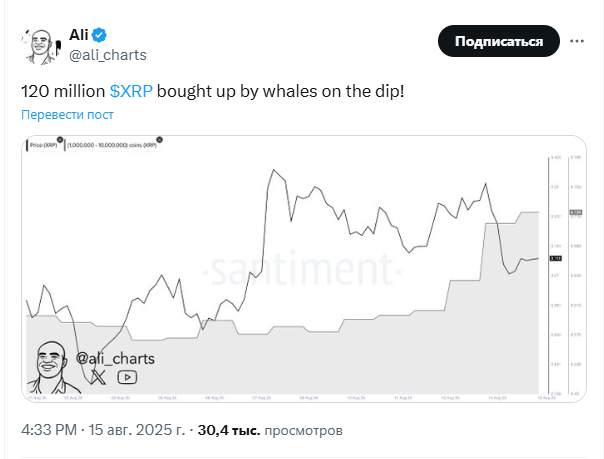Screen dimensions: 604x459
Task: Click the YouTube icon in chart watermark
Action: pyautogui.click(x=127, y=377)
